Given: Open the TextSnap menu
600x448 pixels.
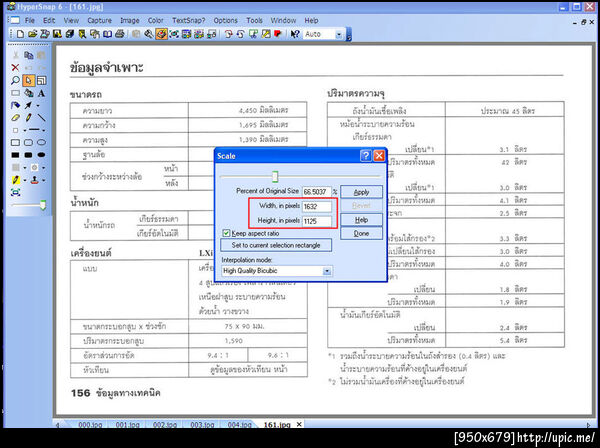Looking at the screenshot, I should point(189,21).
